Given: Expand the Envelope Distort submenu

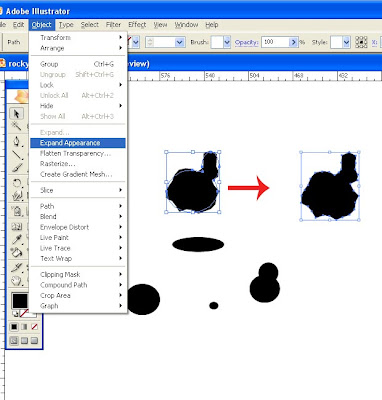Looking at the screenshot, I should point(77,227).
